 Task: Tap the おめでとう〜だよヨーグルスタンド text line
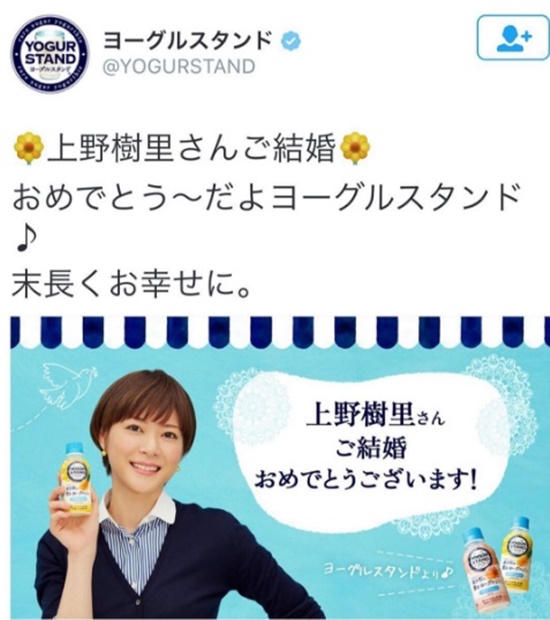point(266,197)
